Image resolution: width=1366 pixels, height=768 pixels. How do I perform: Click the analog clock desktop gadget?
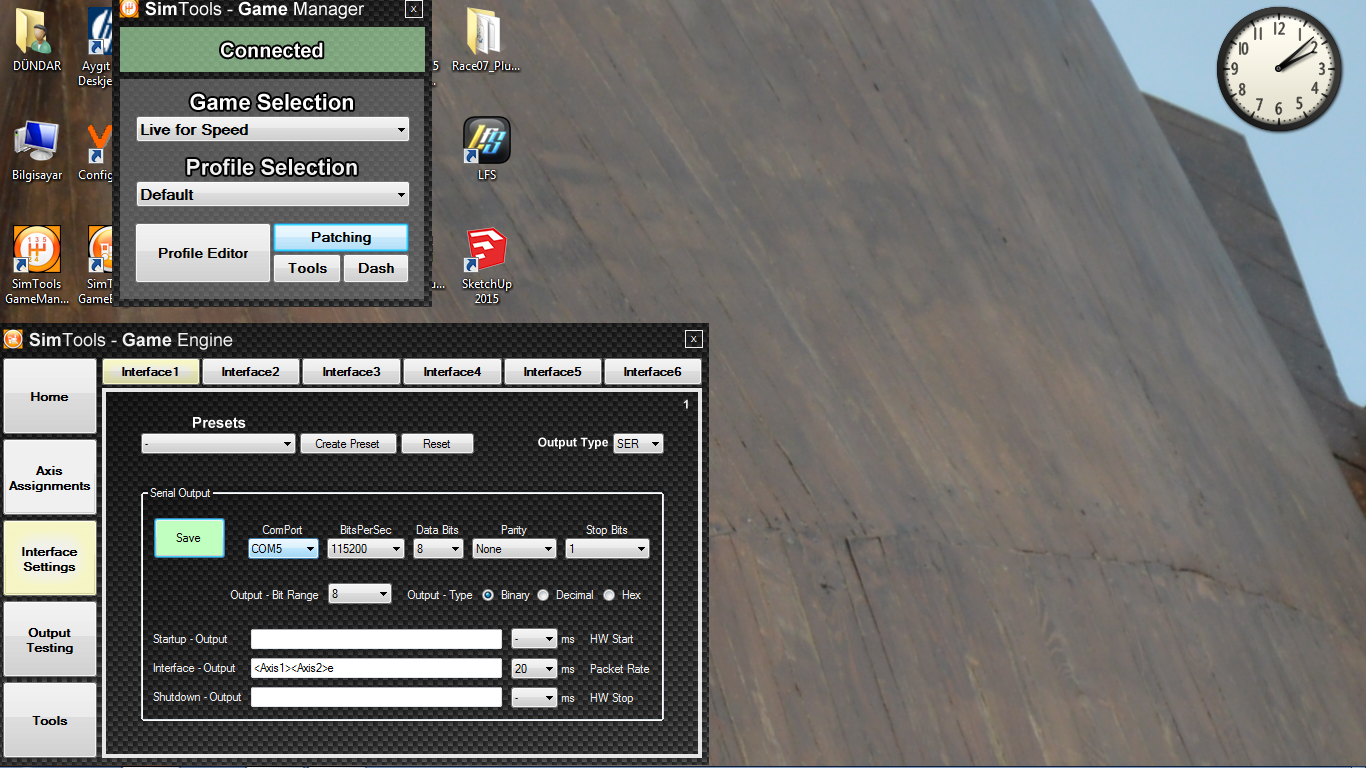[1279, 69]
